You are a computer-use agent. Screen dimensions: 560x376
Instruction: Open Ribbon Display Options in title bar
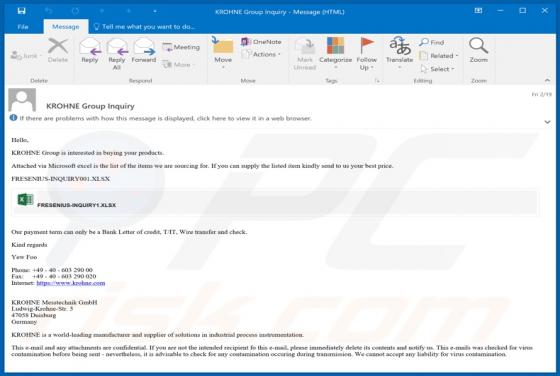click(478, 11)
